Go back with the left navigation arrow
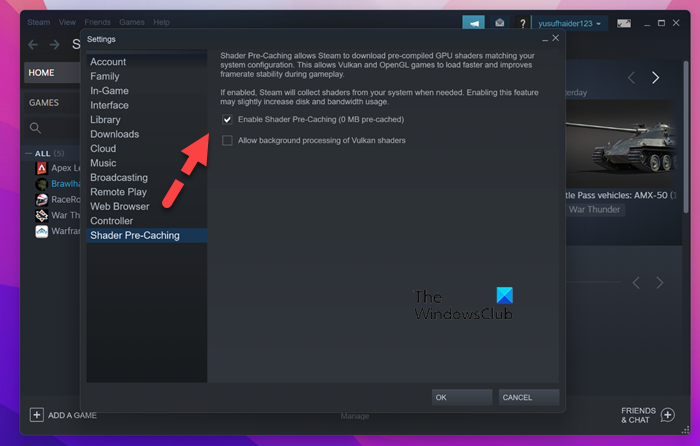The image size is (700, 446). coord(33,45)
